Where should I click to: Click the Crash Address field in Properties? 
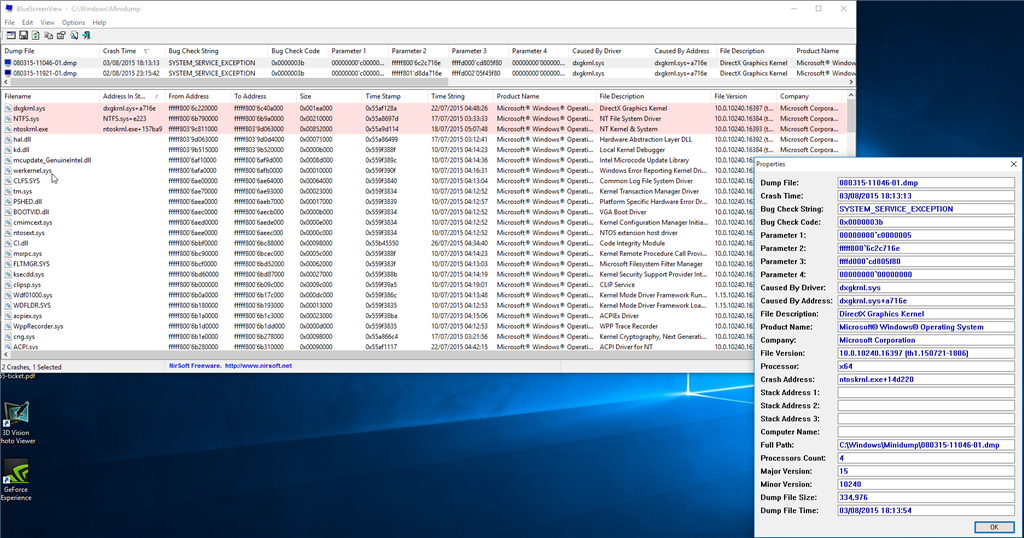coord(925,379)
